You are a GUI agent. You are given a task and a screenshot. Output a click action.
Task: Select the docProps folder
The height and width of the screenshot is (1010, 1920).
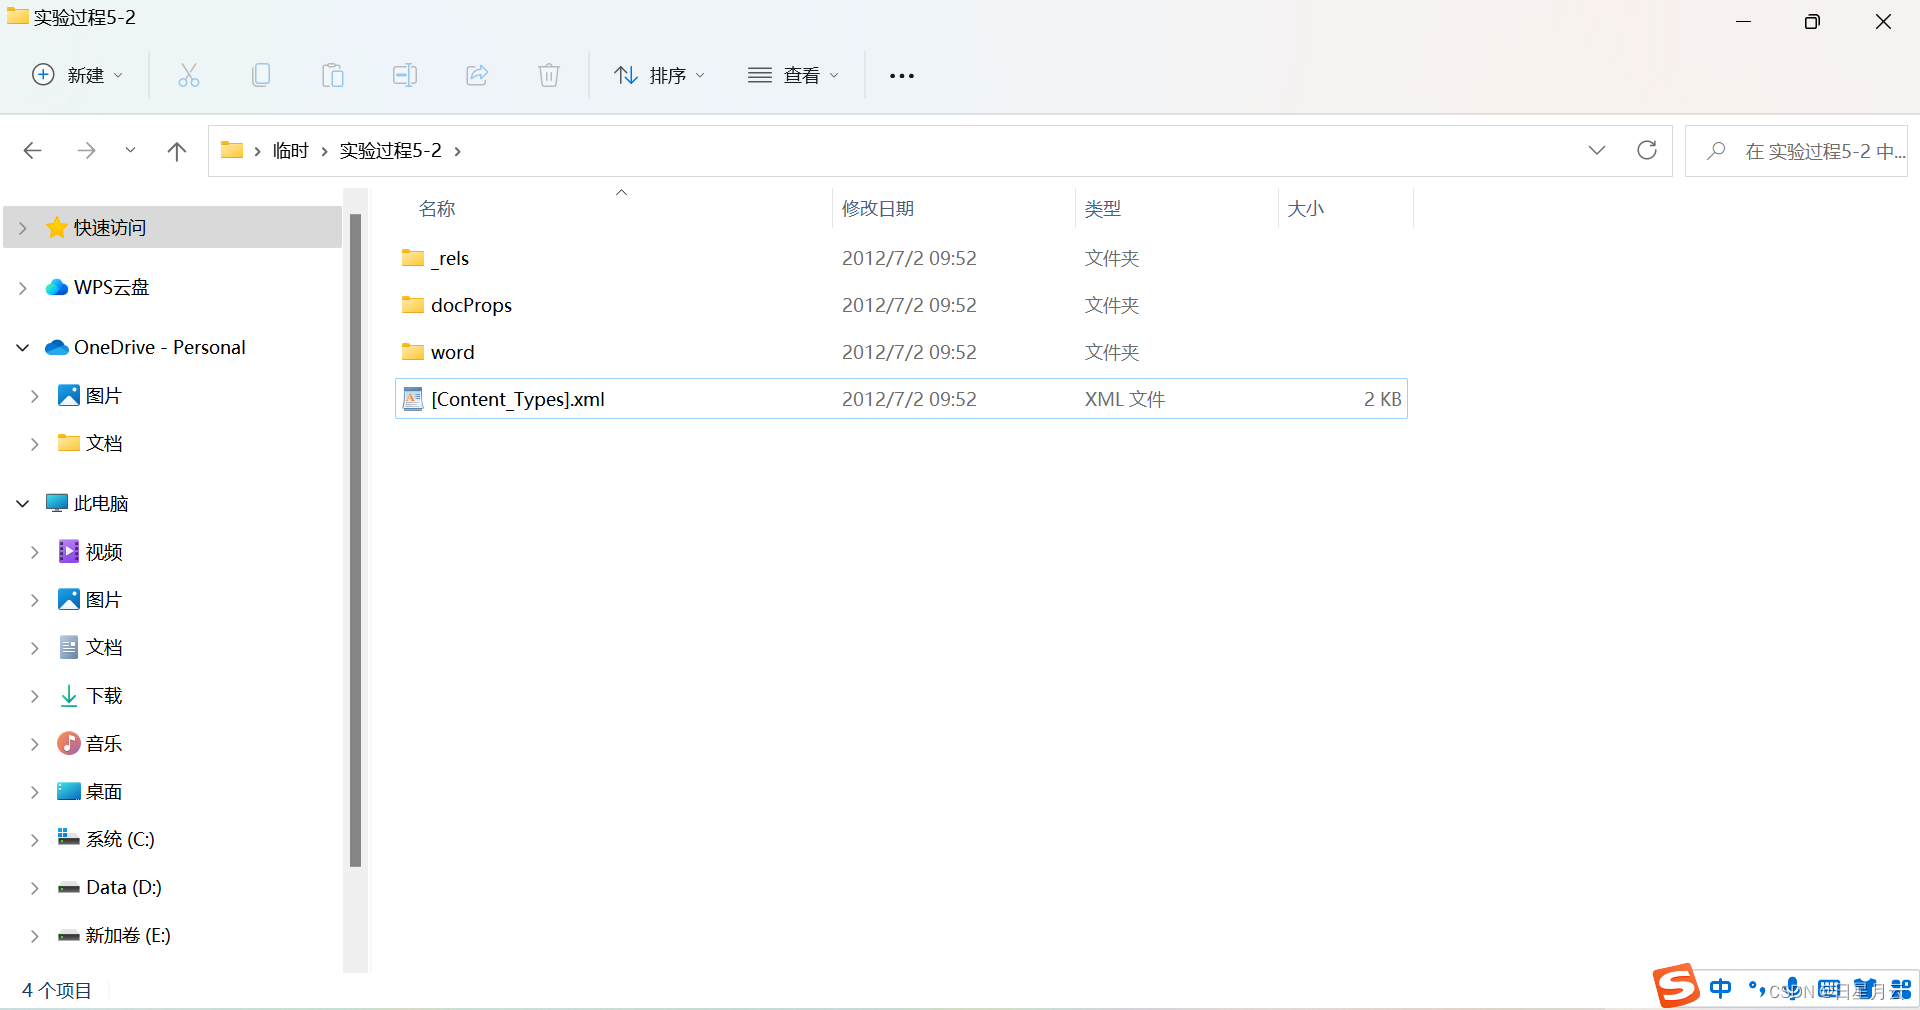click(901, 305)
